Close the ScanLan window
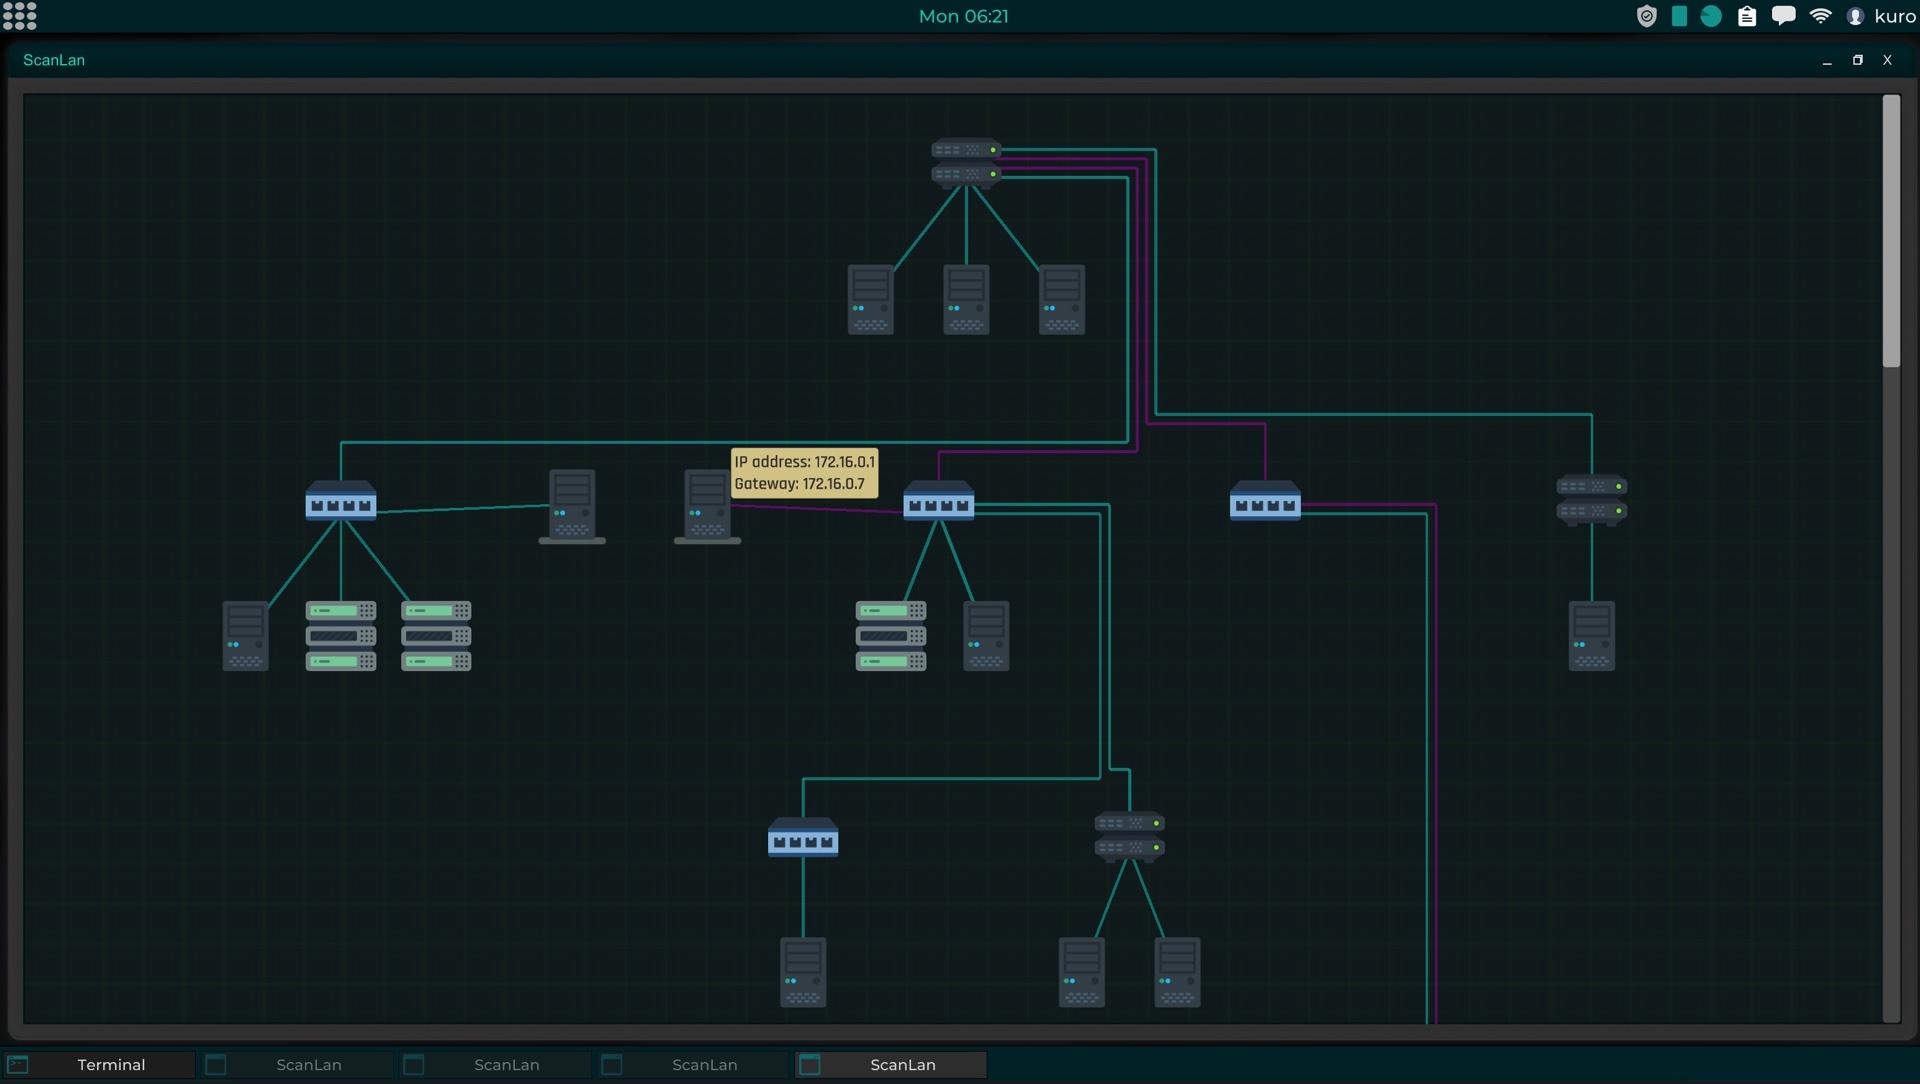 1888,60
